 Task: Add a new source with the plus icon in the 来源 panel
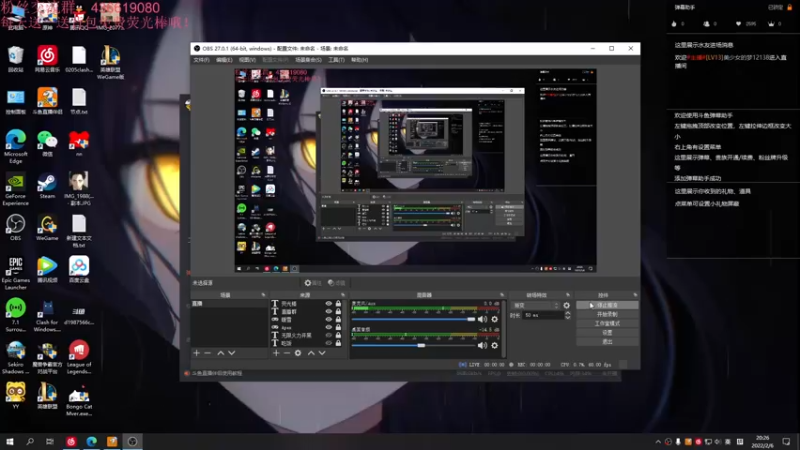(276, 353)
